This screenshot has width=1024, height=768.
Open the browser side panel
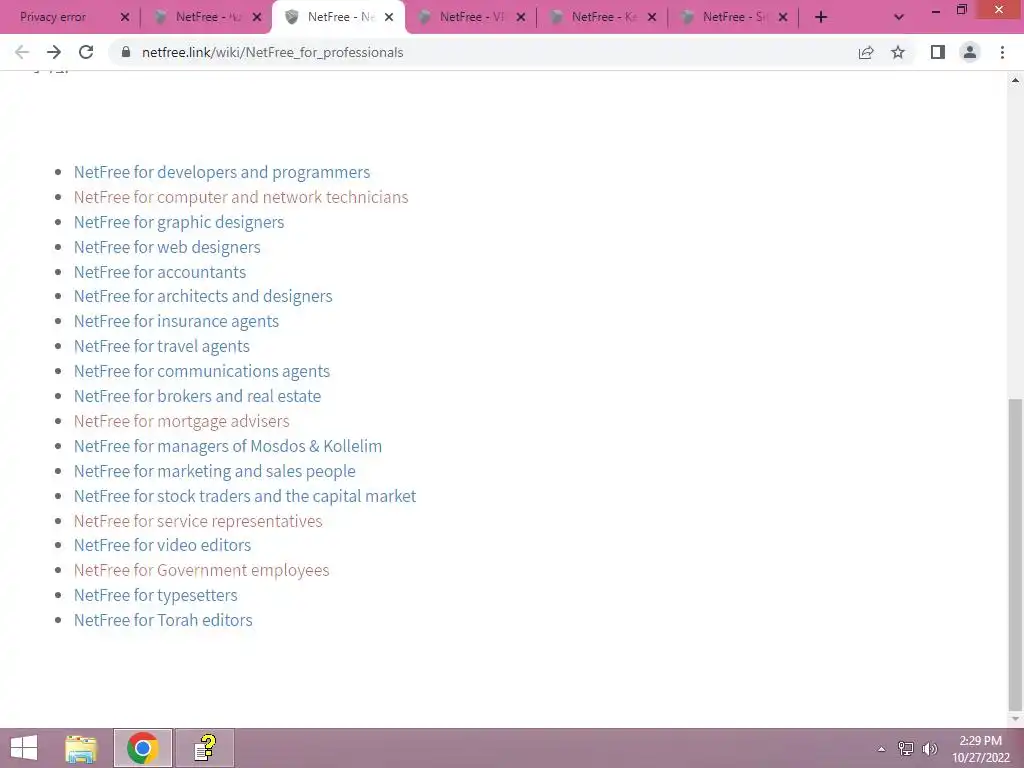click(938, 52)
